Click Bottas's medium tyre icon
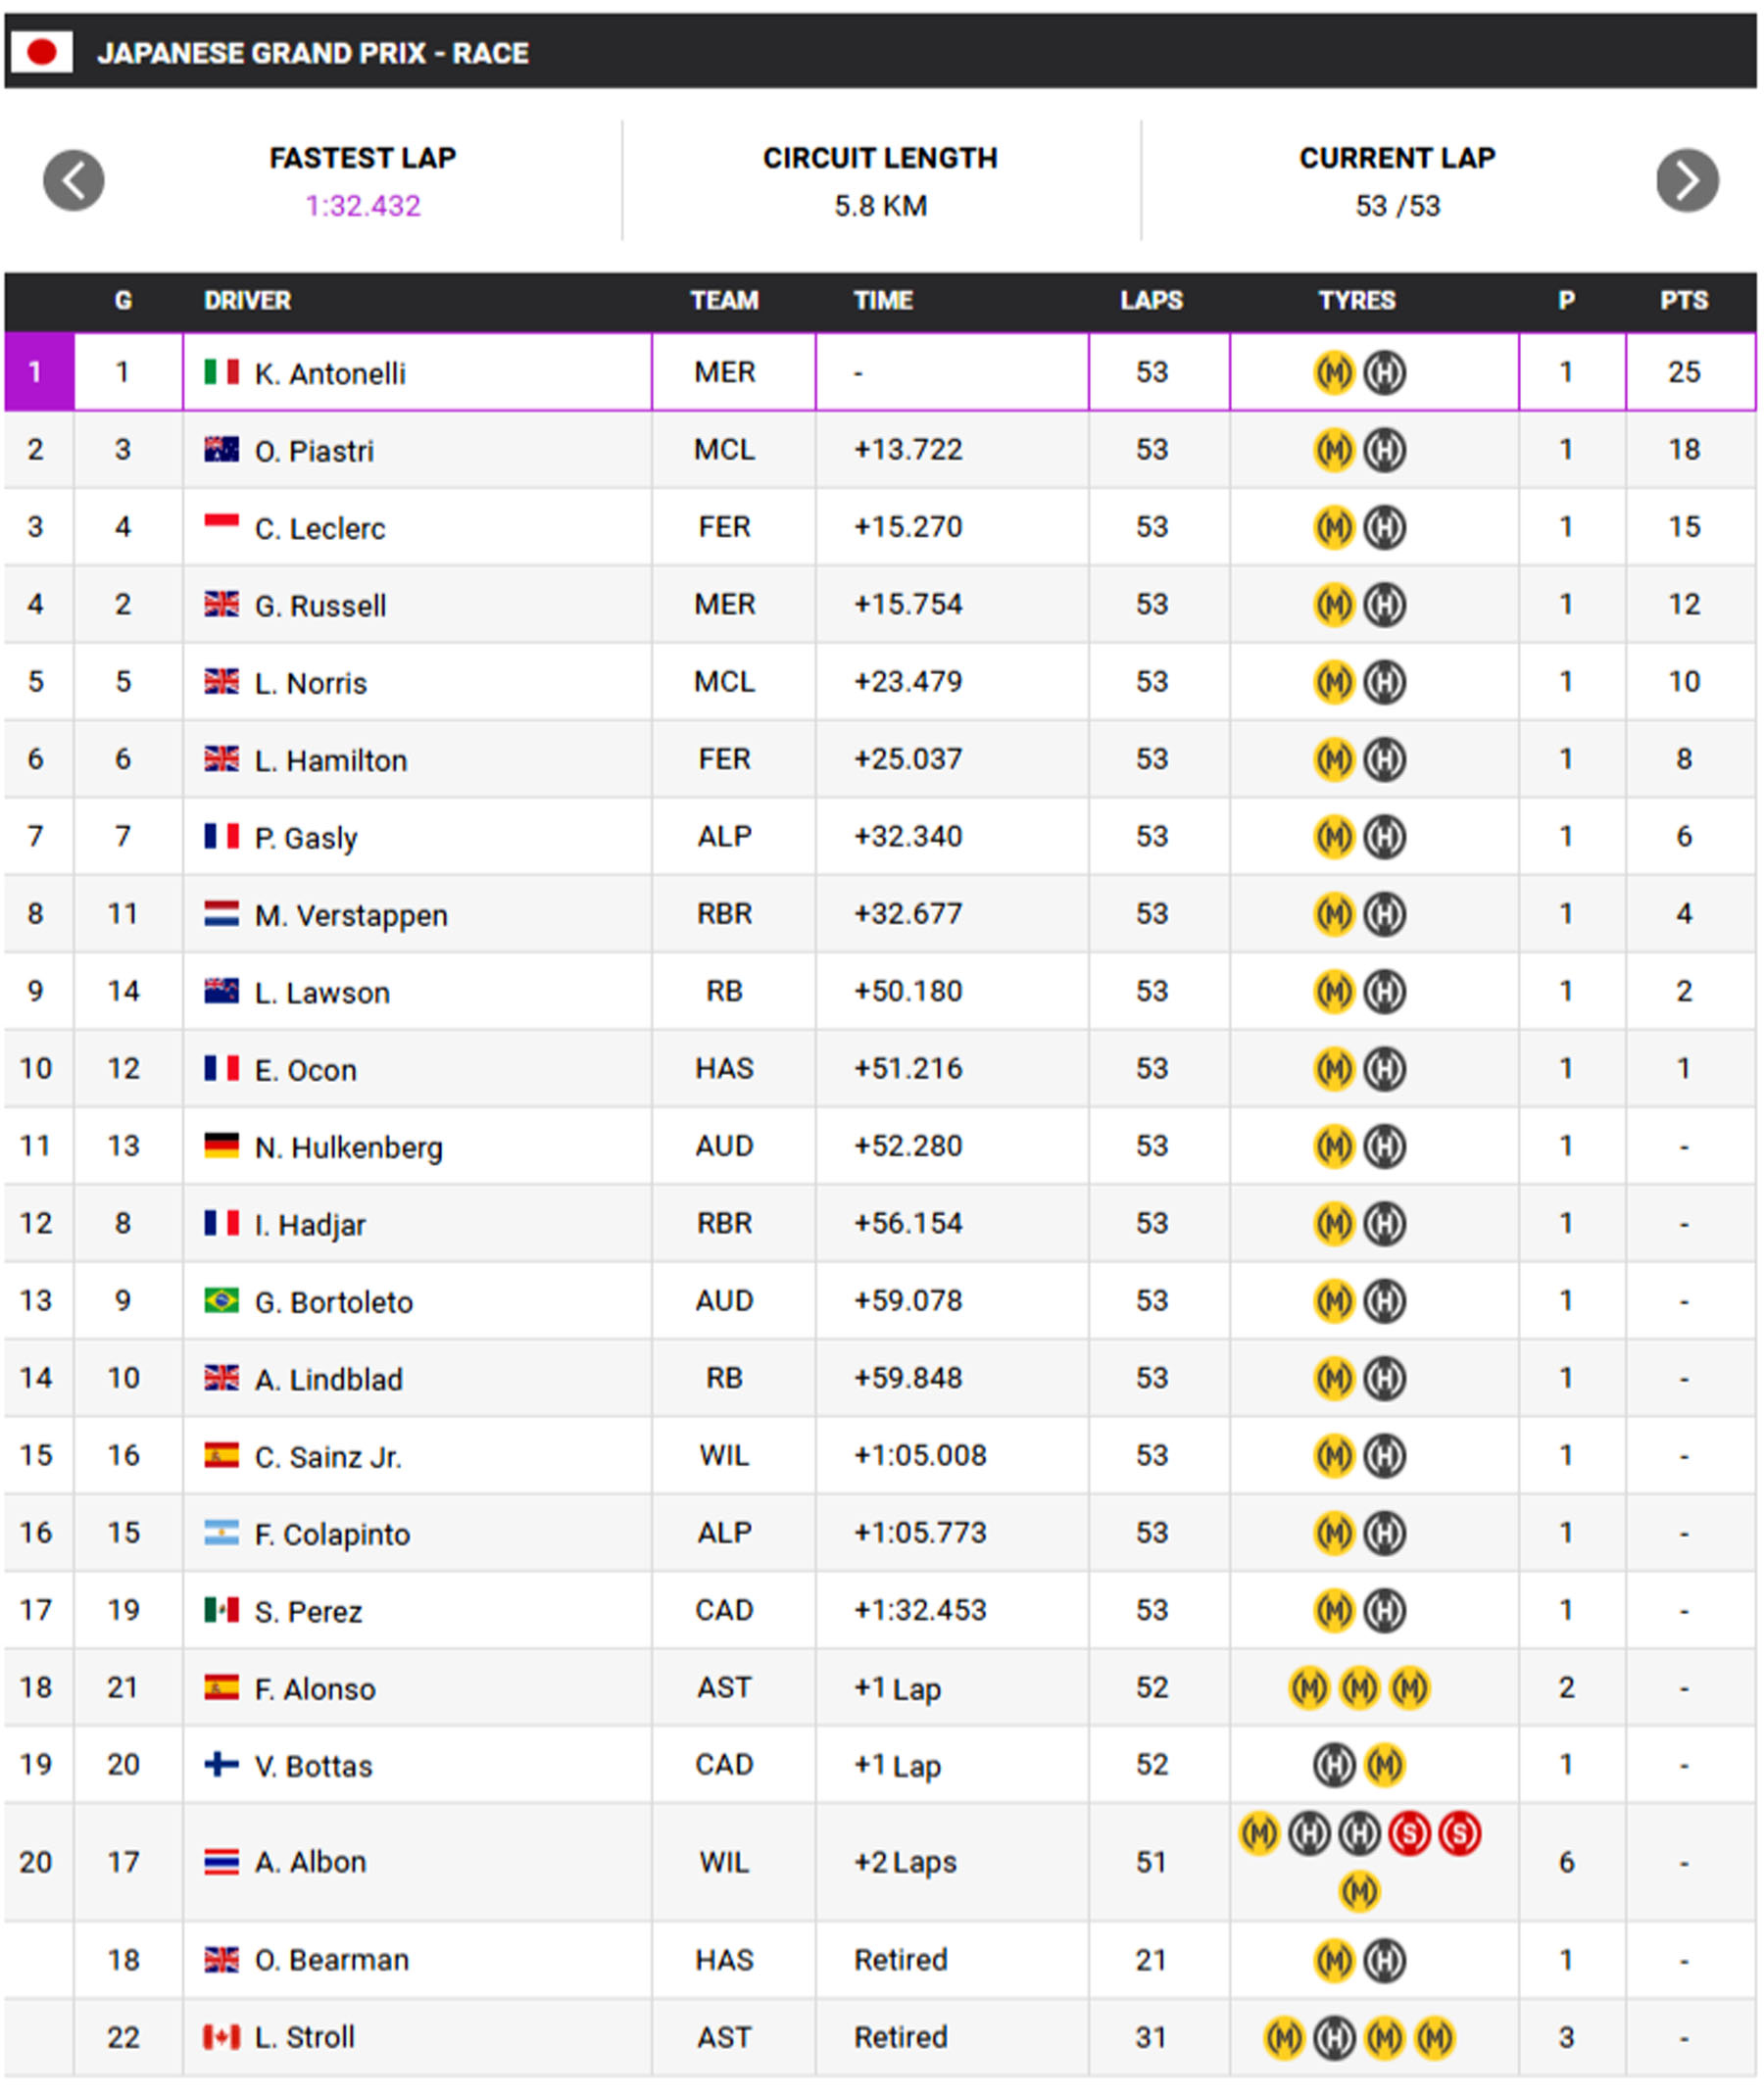1764x2096 pixels. [x=1385, y=1765]
